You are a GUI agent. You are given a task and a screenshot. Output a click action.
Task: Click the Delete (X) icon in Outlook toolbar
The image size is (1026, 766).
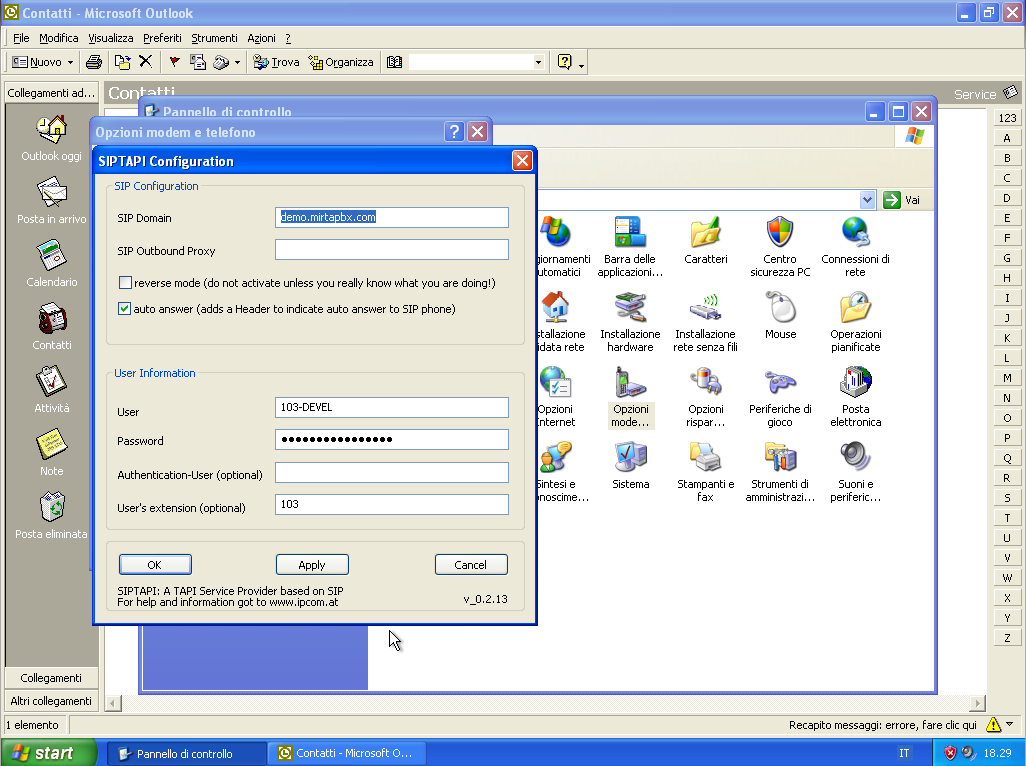point(145,62)
